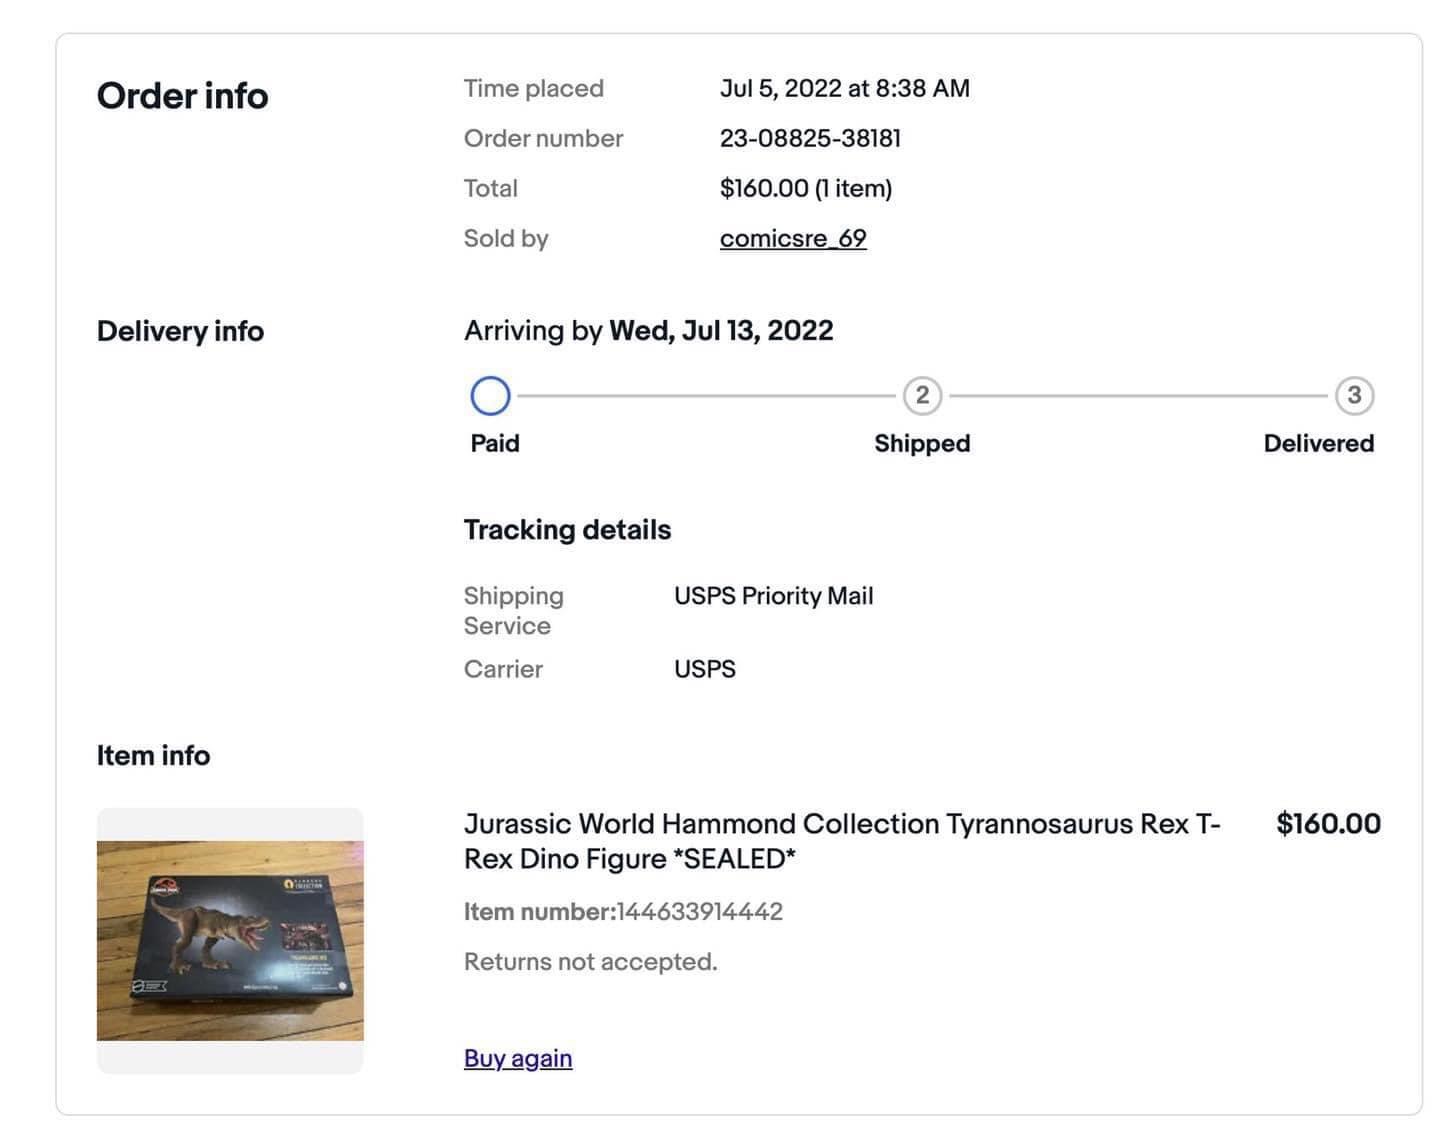Click the USPS Priority Mail service text
The width and height of the screenshot is (1440, 1140).
pyautogui.click(x=773, y=596)
